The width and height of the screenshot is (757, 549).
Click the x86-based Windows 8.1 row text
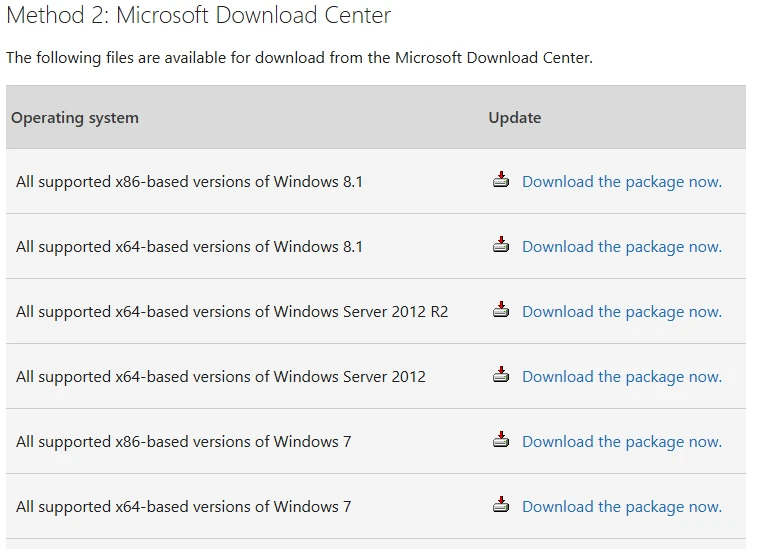pyautogui.click(x=189, y=182)
